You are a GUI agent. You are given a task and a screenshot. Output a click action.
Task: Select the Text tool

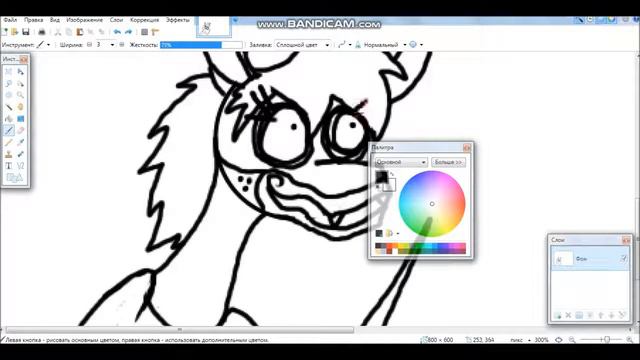point(9,166)
